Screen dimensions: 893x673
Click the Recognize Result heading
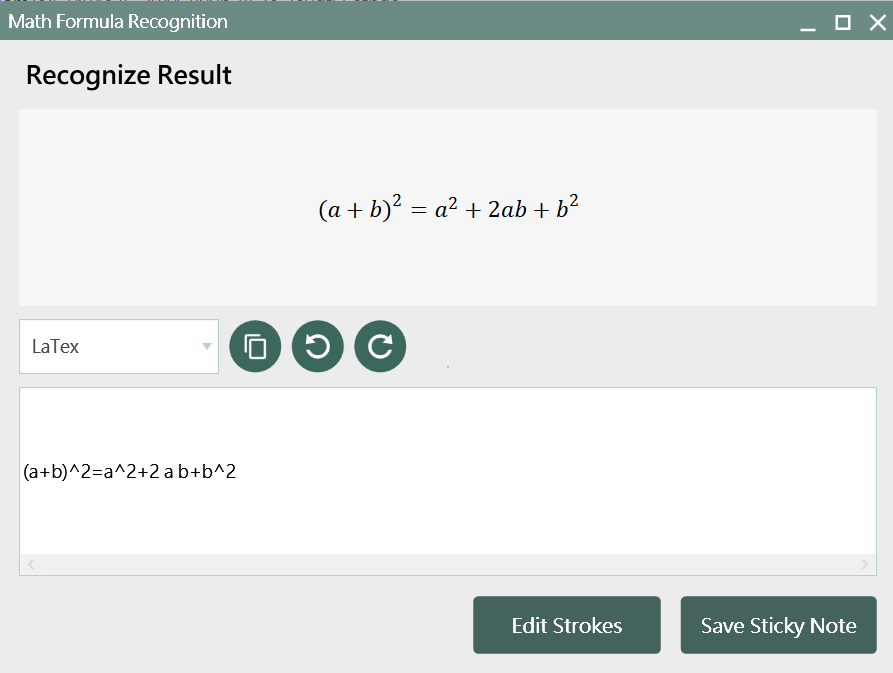tap(129, 75)
